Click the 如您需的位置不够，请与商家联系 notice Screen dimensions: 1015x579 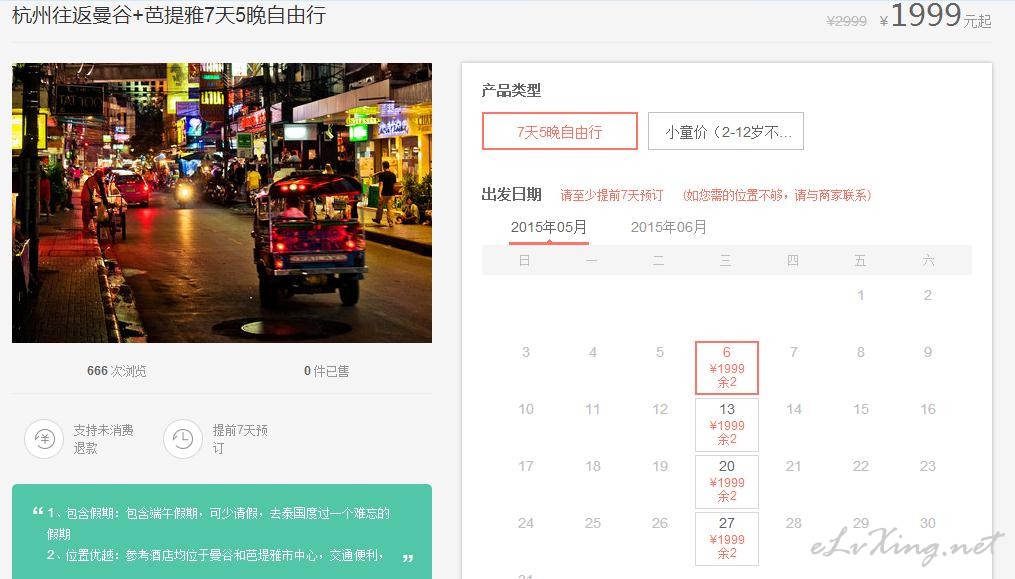tap(777, 195)
